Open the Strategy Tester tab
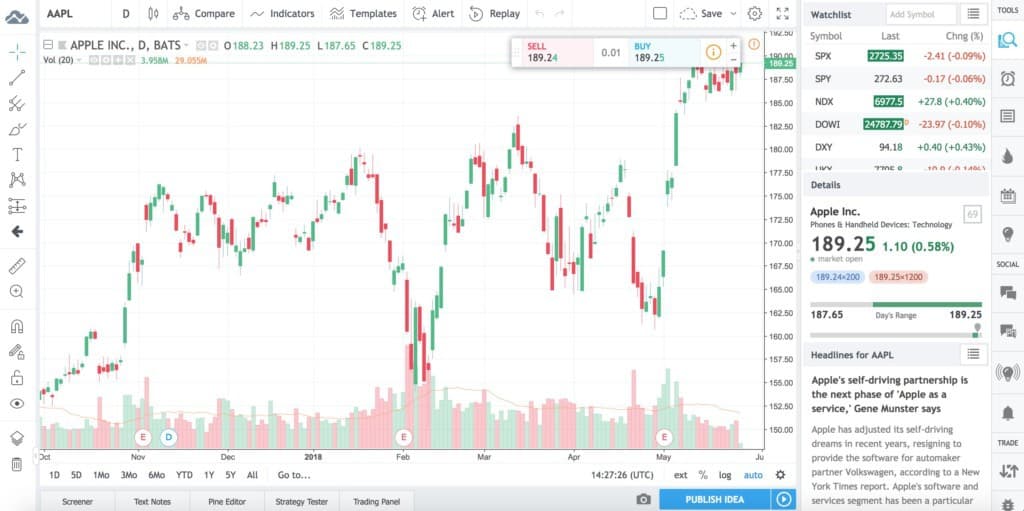 pyautogui.click(x=301, y=501)
